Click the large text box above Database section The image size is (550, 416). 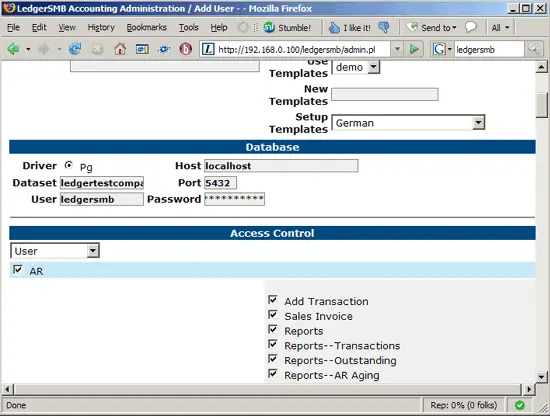pos(165,66)
